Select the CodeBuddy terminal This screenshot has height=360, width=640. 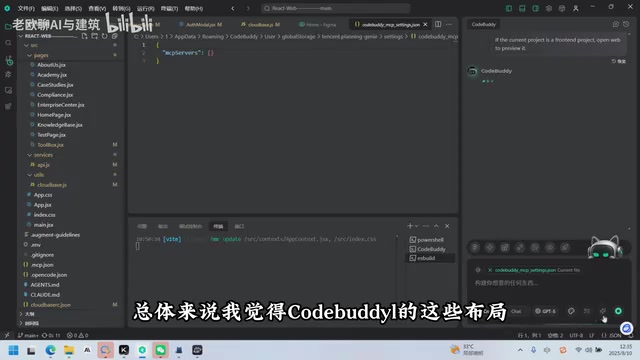pyautogui.click(x=431, y=249)
